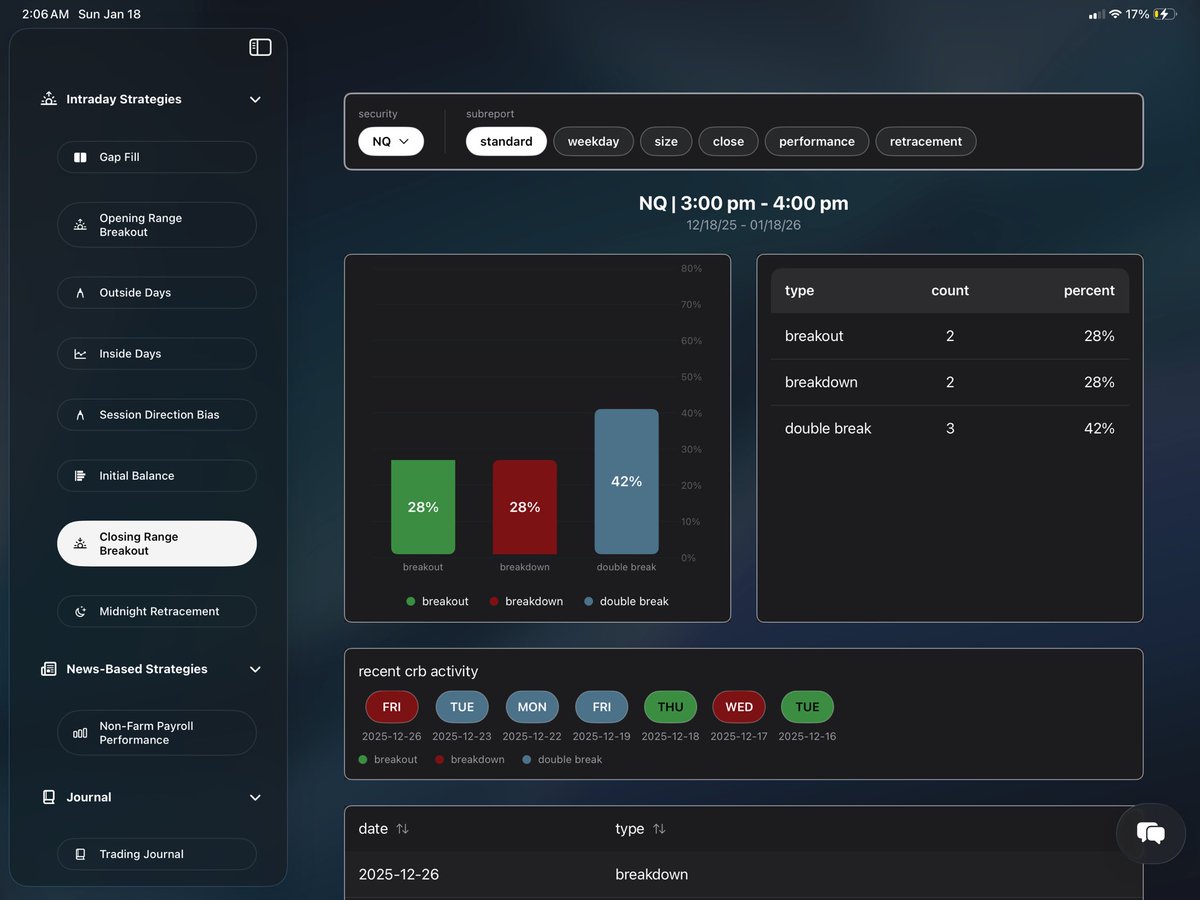Screen dimensions: 1200x900
Task: Click the NQ 3:00 pm - 4:00 pm heading
Action: (743, 203)
